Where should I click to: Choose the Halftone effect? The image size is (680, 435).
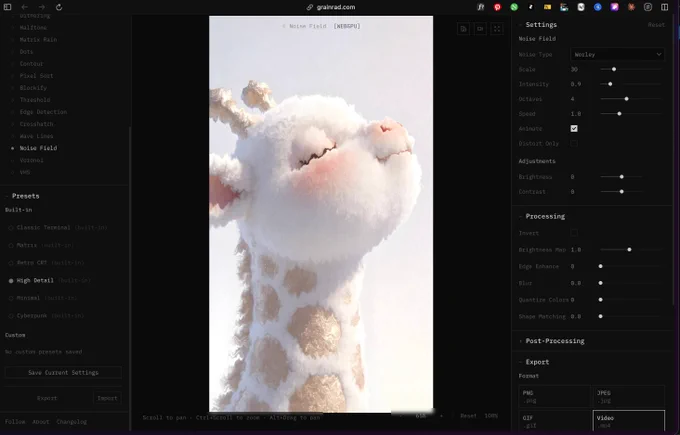coord(33,27)
